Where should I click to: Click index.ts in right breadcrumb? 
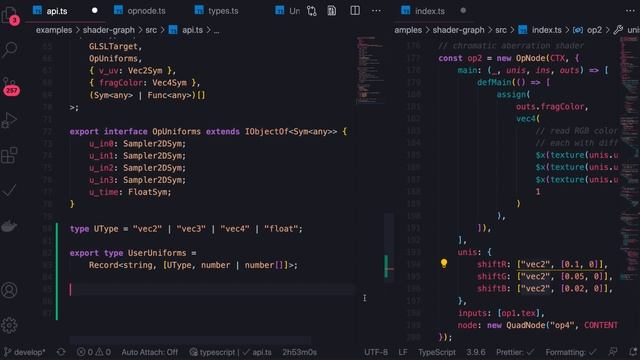[x=547, y=30]
